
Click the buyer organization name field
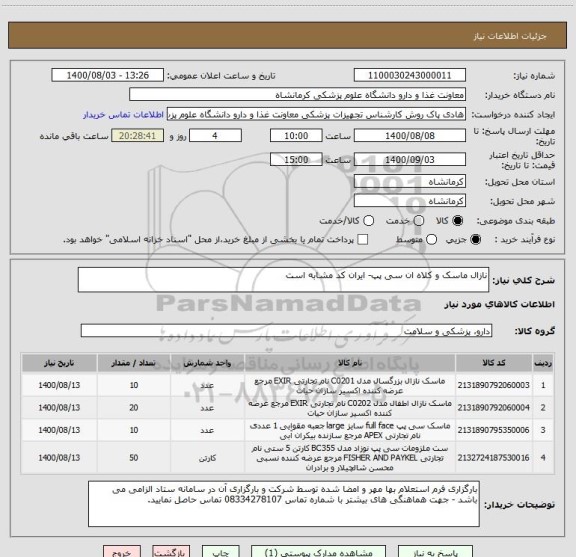click(x=298, y=95)
